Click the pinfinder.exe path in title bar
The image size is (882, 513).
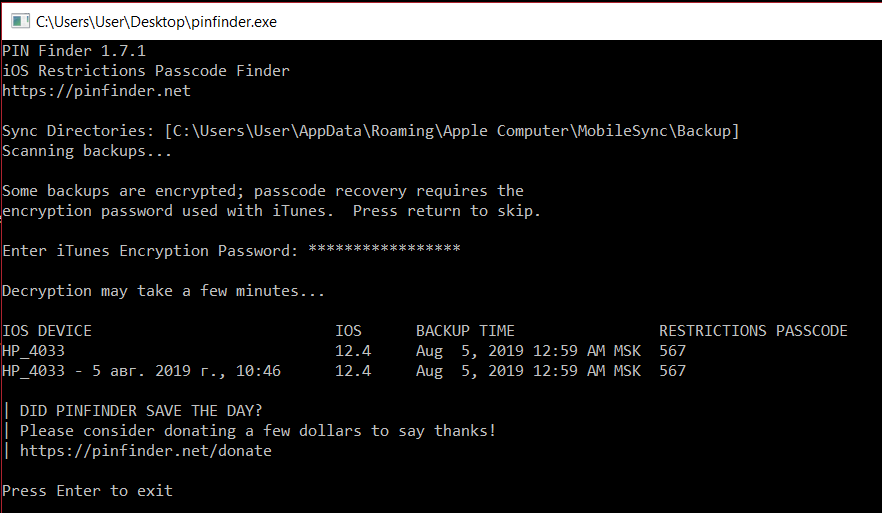click(x=156, y=20)
